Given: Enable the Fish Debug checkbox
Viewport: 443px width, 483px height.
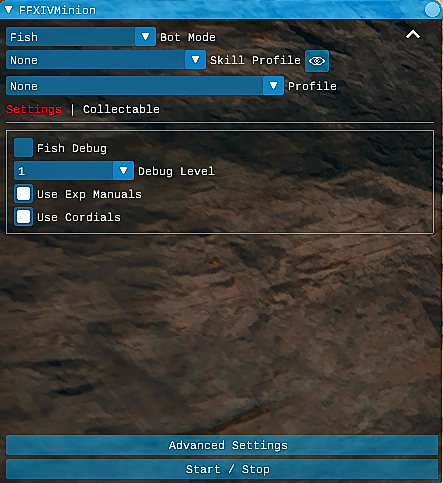Looking at the screenshot, I should coord(23,148).
